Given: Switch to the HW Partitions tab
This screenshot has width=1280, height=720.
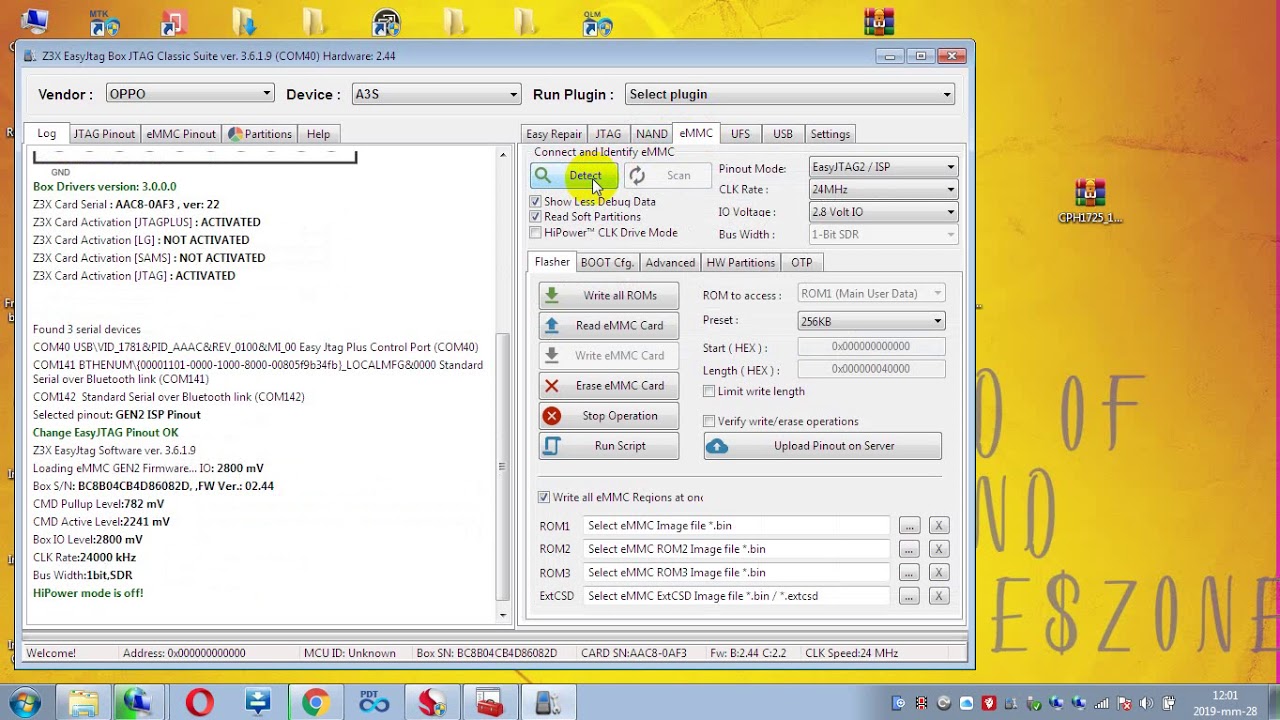Looking at the screenshot, I should coord(740,263).
